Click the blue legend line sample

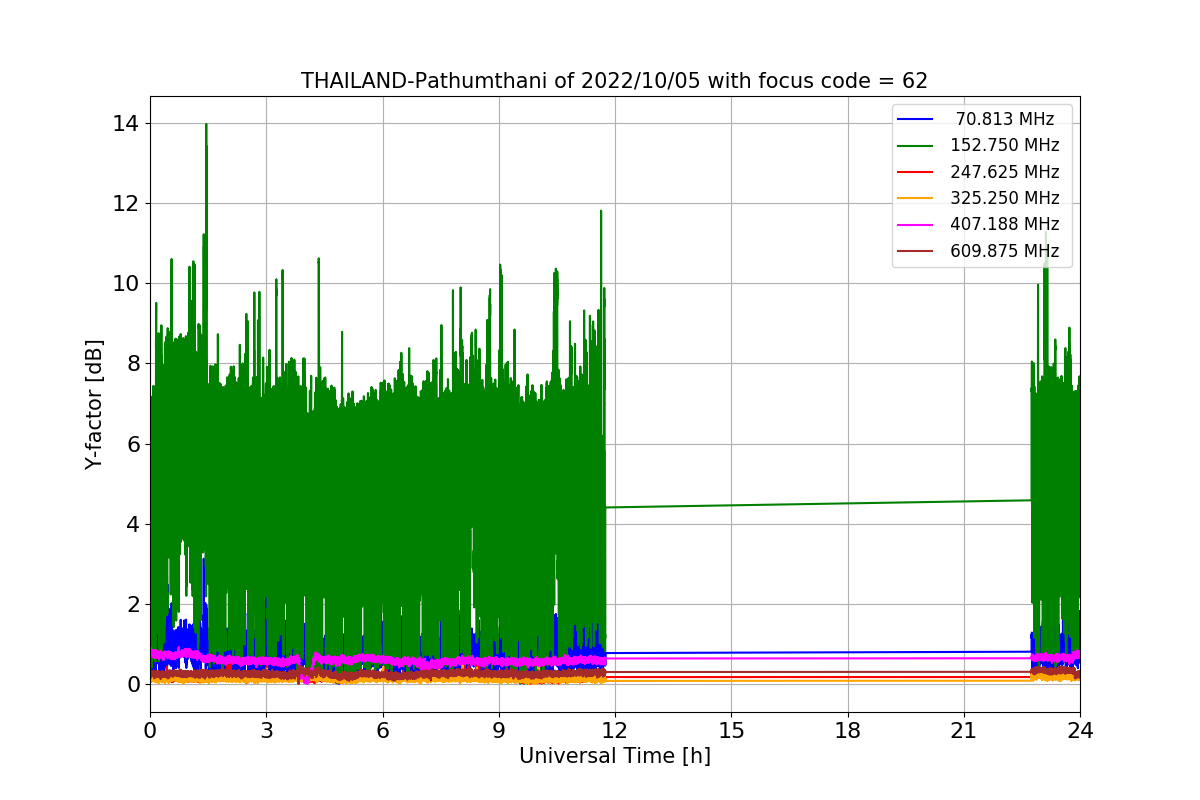click(x=915, y=120)
